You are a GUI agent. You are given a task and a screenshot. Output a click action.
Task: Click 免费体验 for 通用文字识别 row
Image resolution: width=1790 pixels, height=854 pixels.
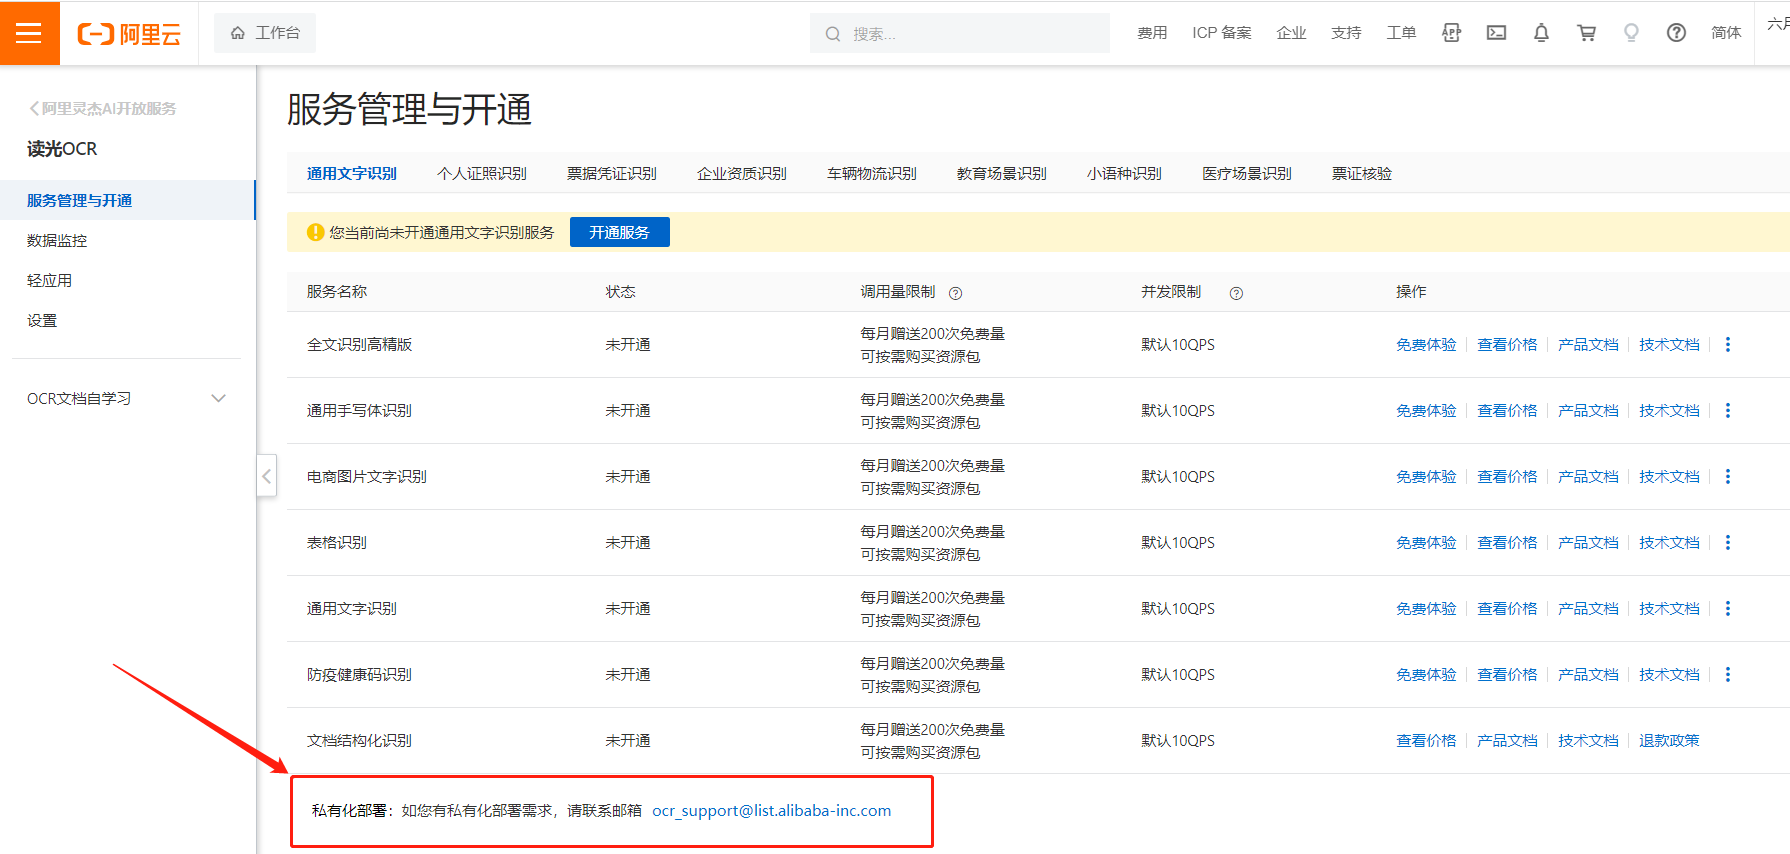(x=1426, y=608)
